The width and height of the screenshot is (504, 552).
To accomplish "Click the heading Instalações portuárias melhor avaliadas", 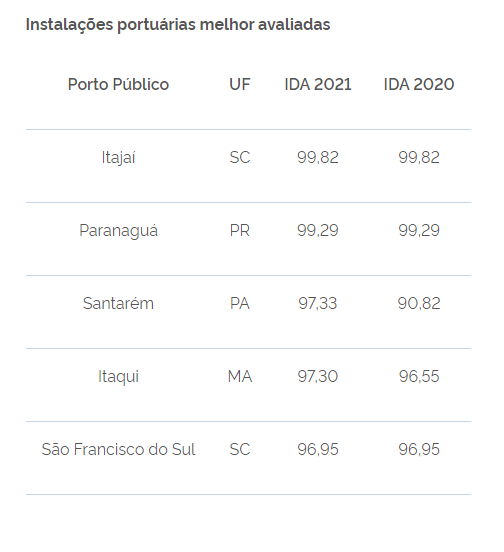I will coord(178,25).
